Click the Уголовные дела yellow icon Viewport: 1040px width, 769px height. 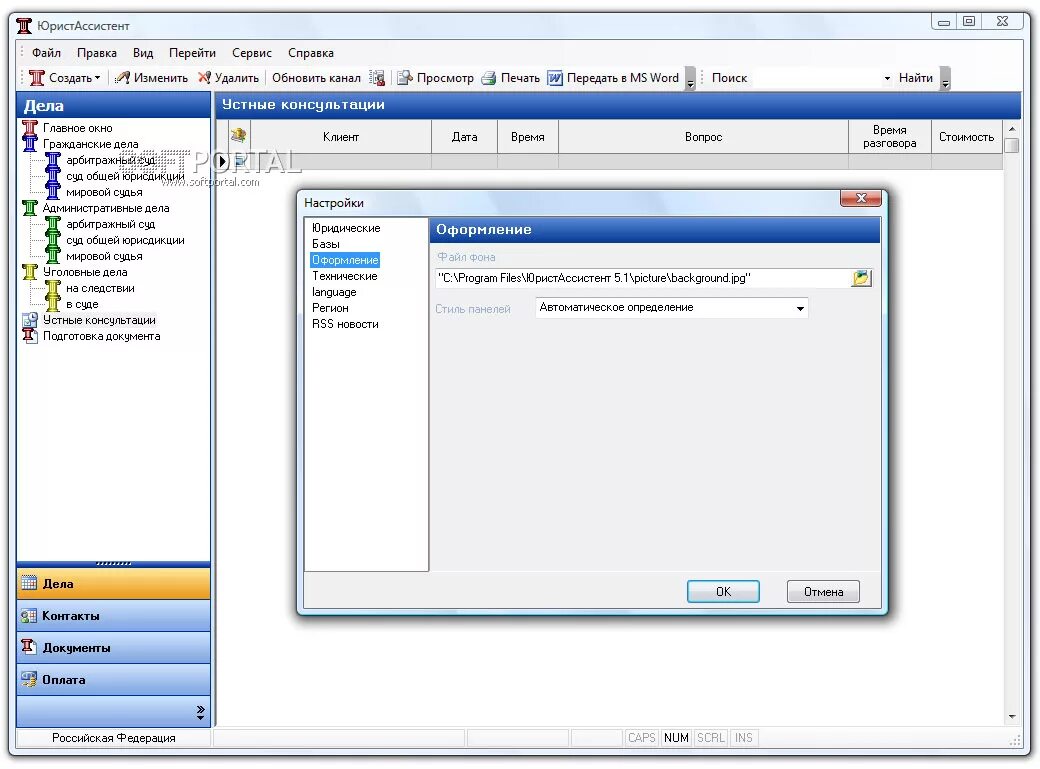pos(30,272)
